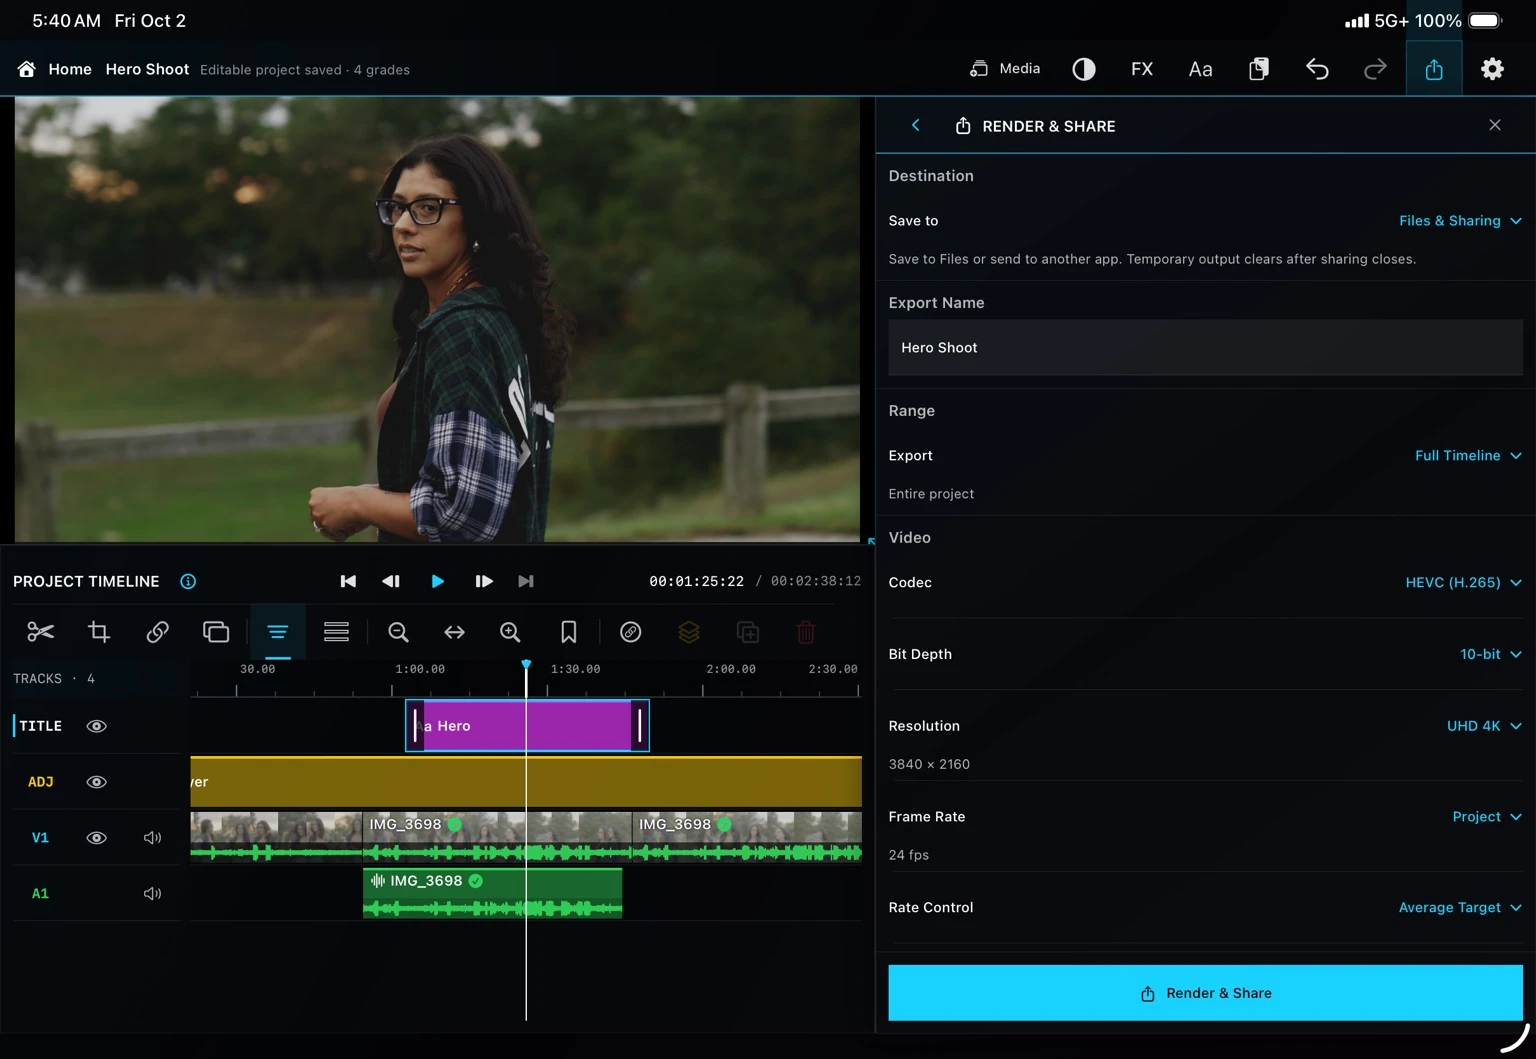This screenshot has height=1059, width=1536.
Task: Open the color grading contrast icon
Action: point(1084,69)
